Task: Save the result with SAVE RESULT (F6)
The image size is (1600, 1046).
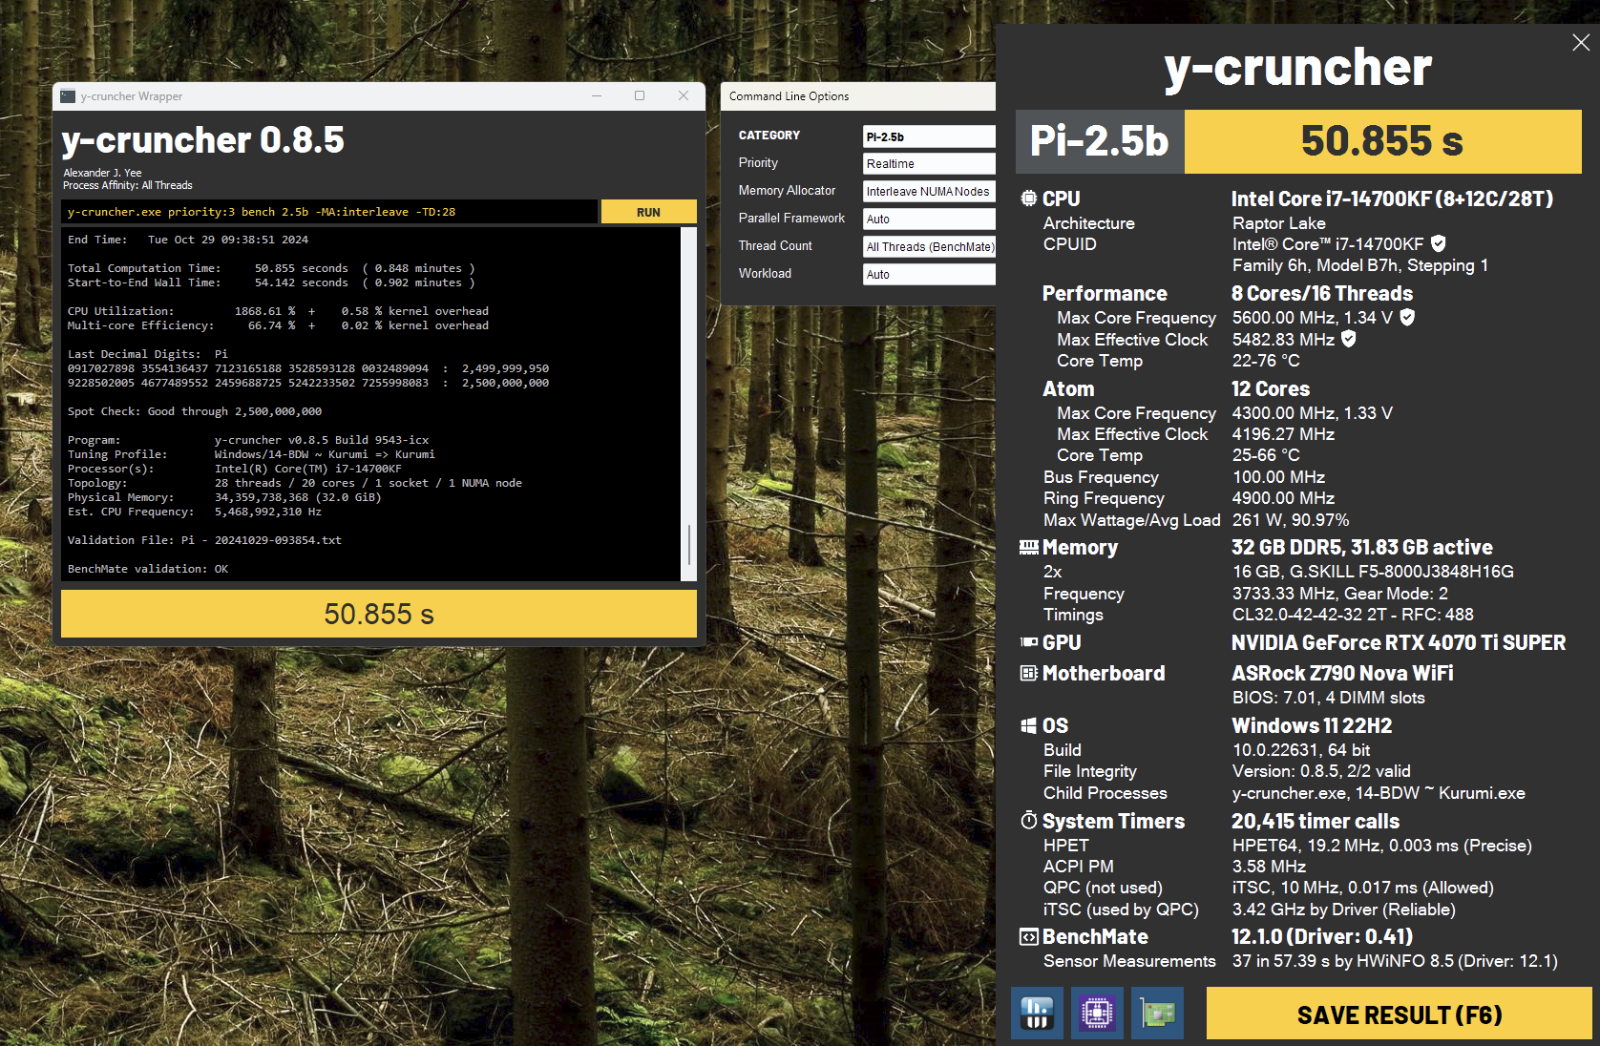Action: [1399, 1014]
